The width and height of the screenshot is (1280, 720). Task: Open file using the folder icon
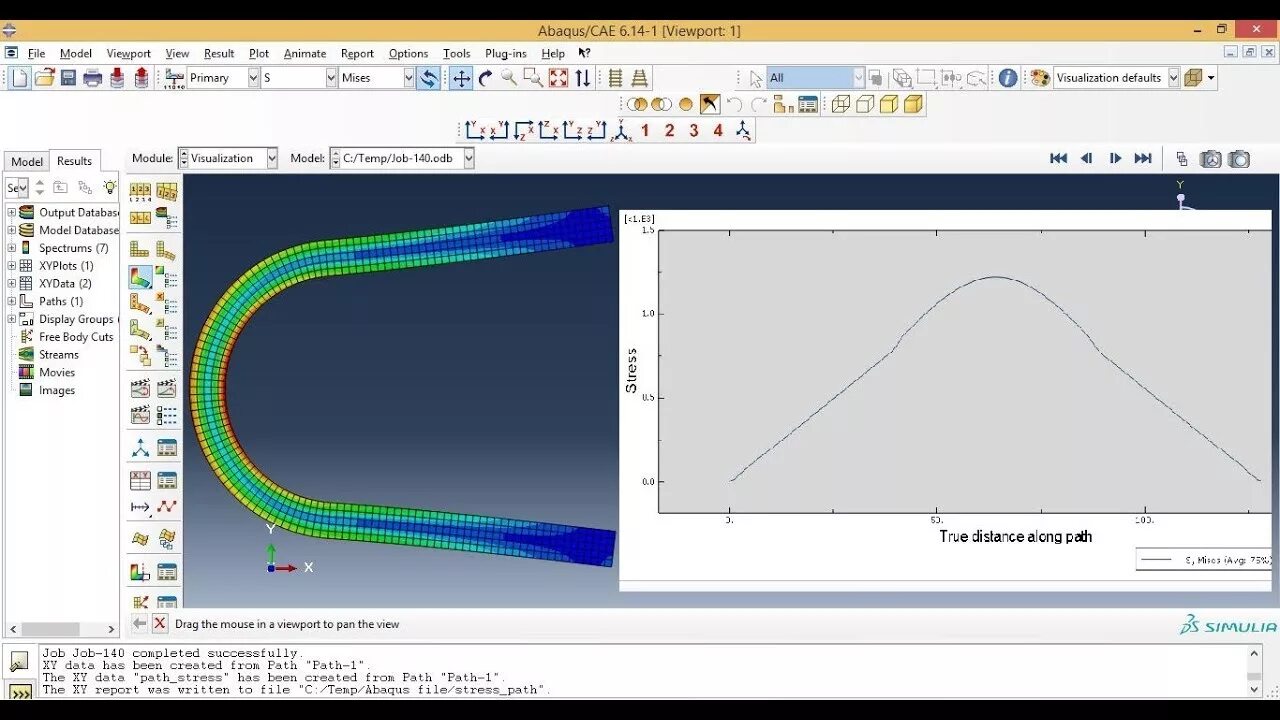point(44,78)
